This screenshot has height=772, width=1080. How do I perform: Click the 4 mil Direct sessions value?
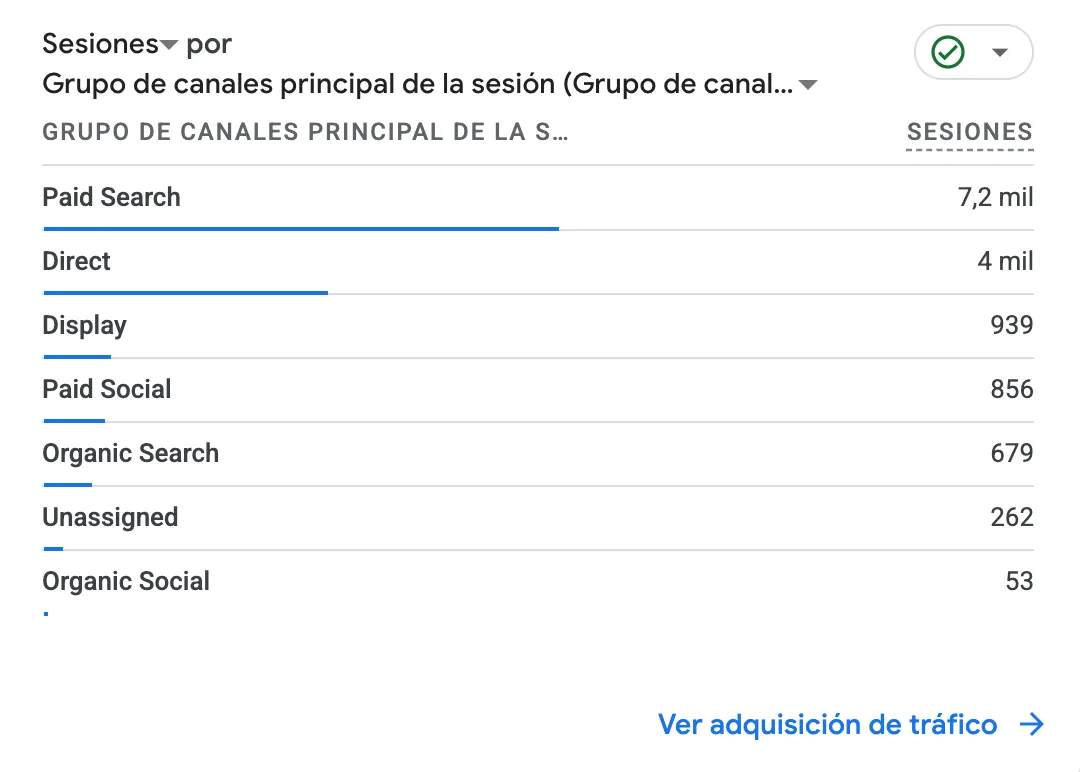(x=1005, y=262)
